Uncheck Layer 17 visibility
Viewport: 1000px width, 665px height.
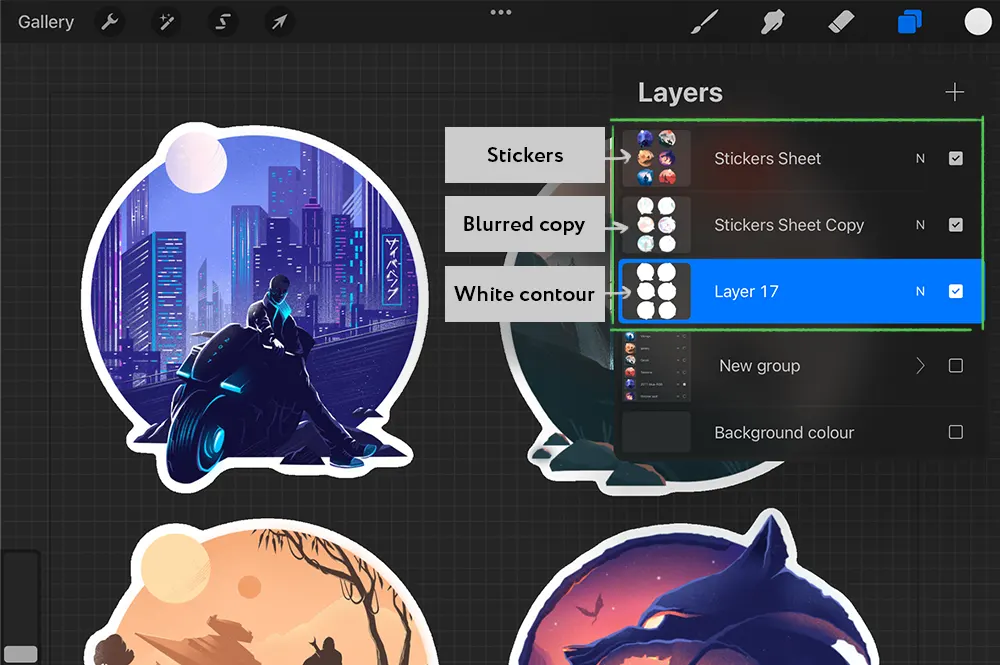click(955, 291)
